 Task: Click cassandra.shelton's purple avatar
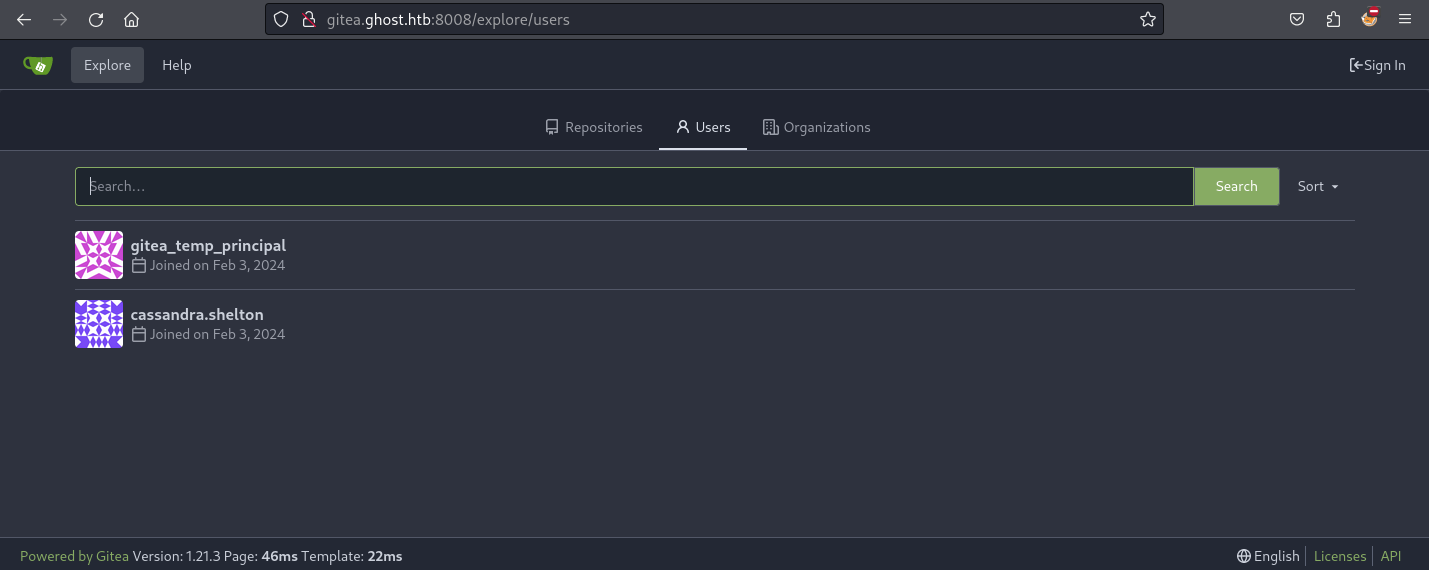point(99,324)
